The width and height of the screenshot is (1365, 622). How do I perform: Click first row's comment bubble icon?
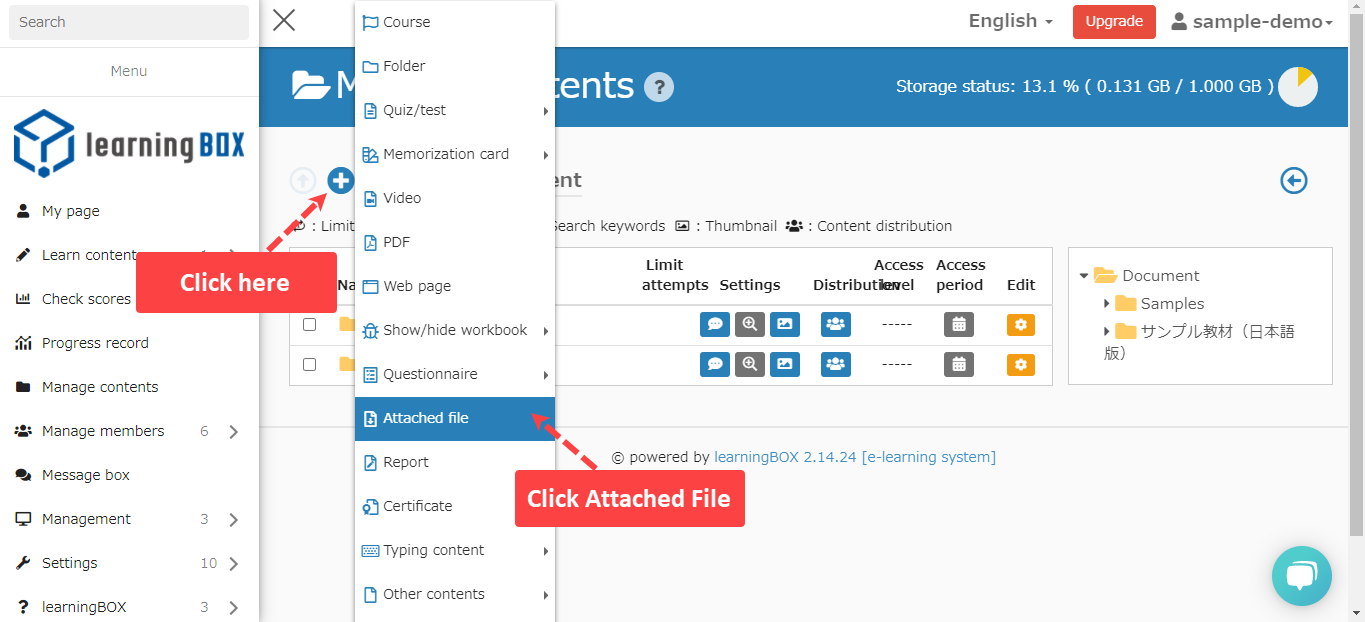[x=714, y=324]
